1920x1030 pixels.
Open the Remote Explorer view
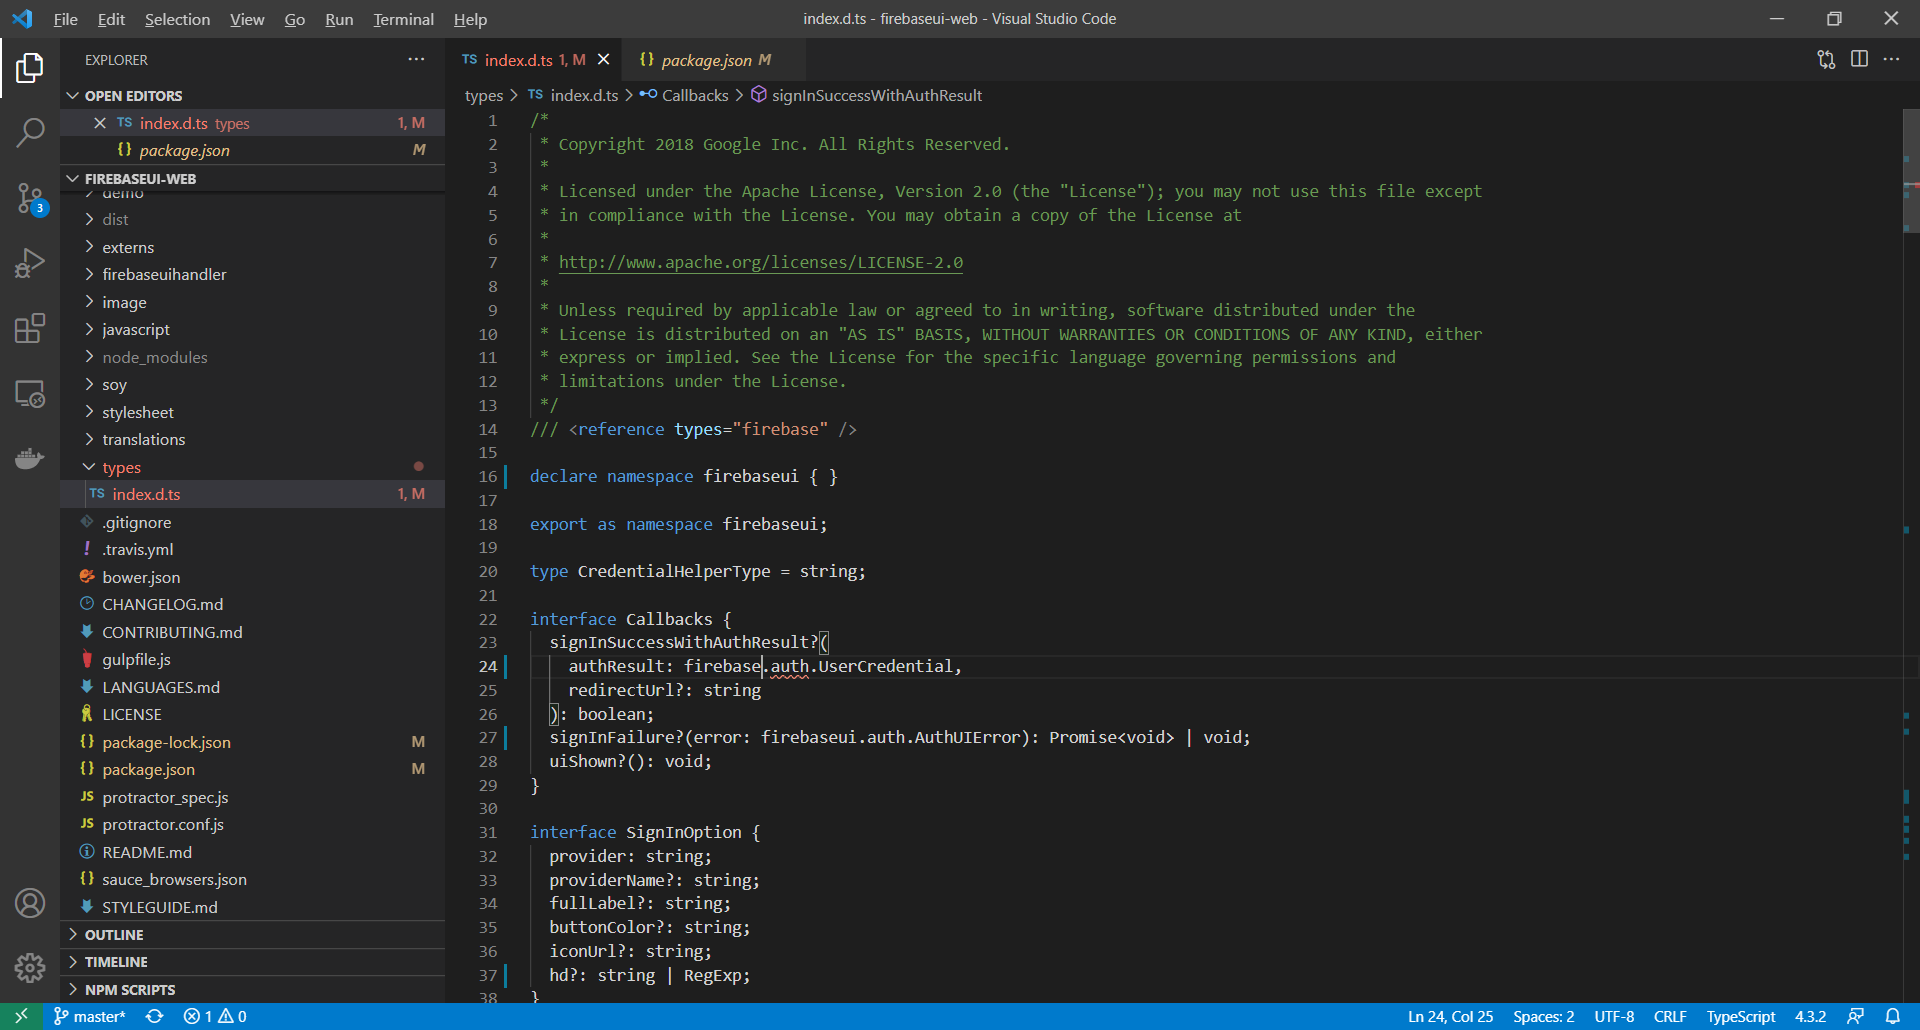point(30,394)
